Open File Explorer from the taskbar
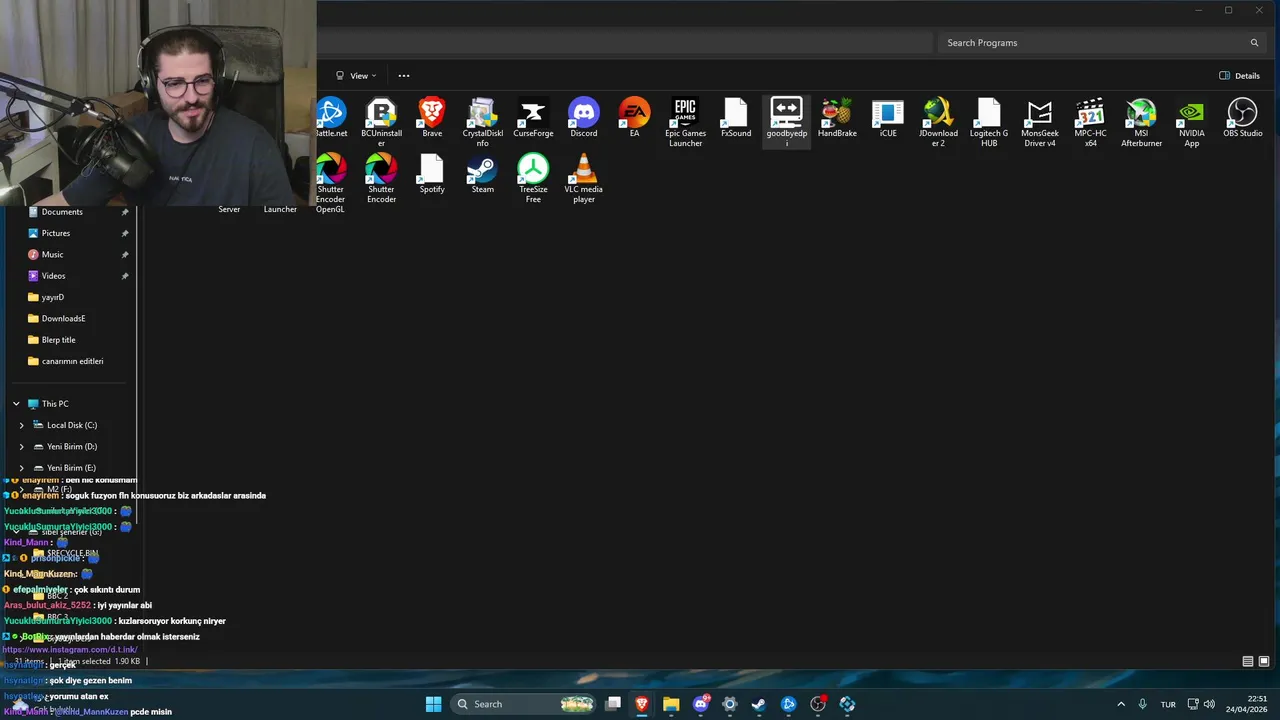 pyautogui.click(x=671, y=704)
